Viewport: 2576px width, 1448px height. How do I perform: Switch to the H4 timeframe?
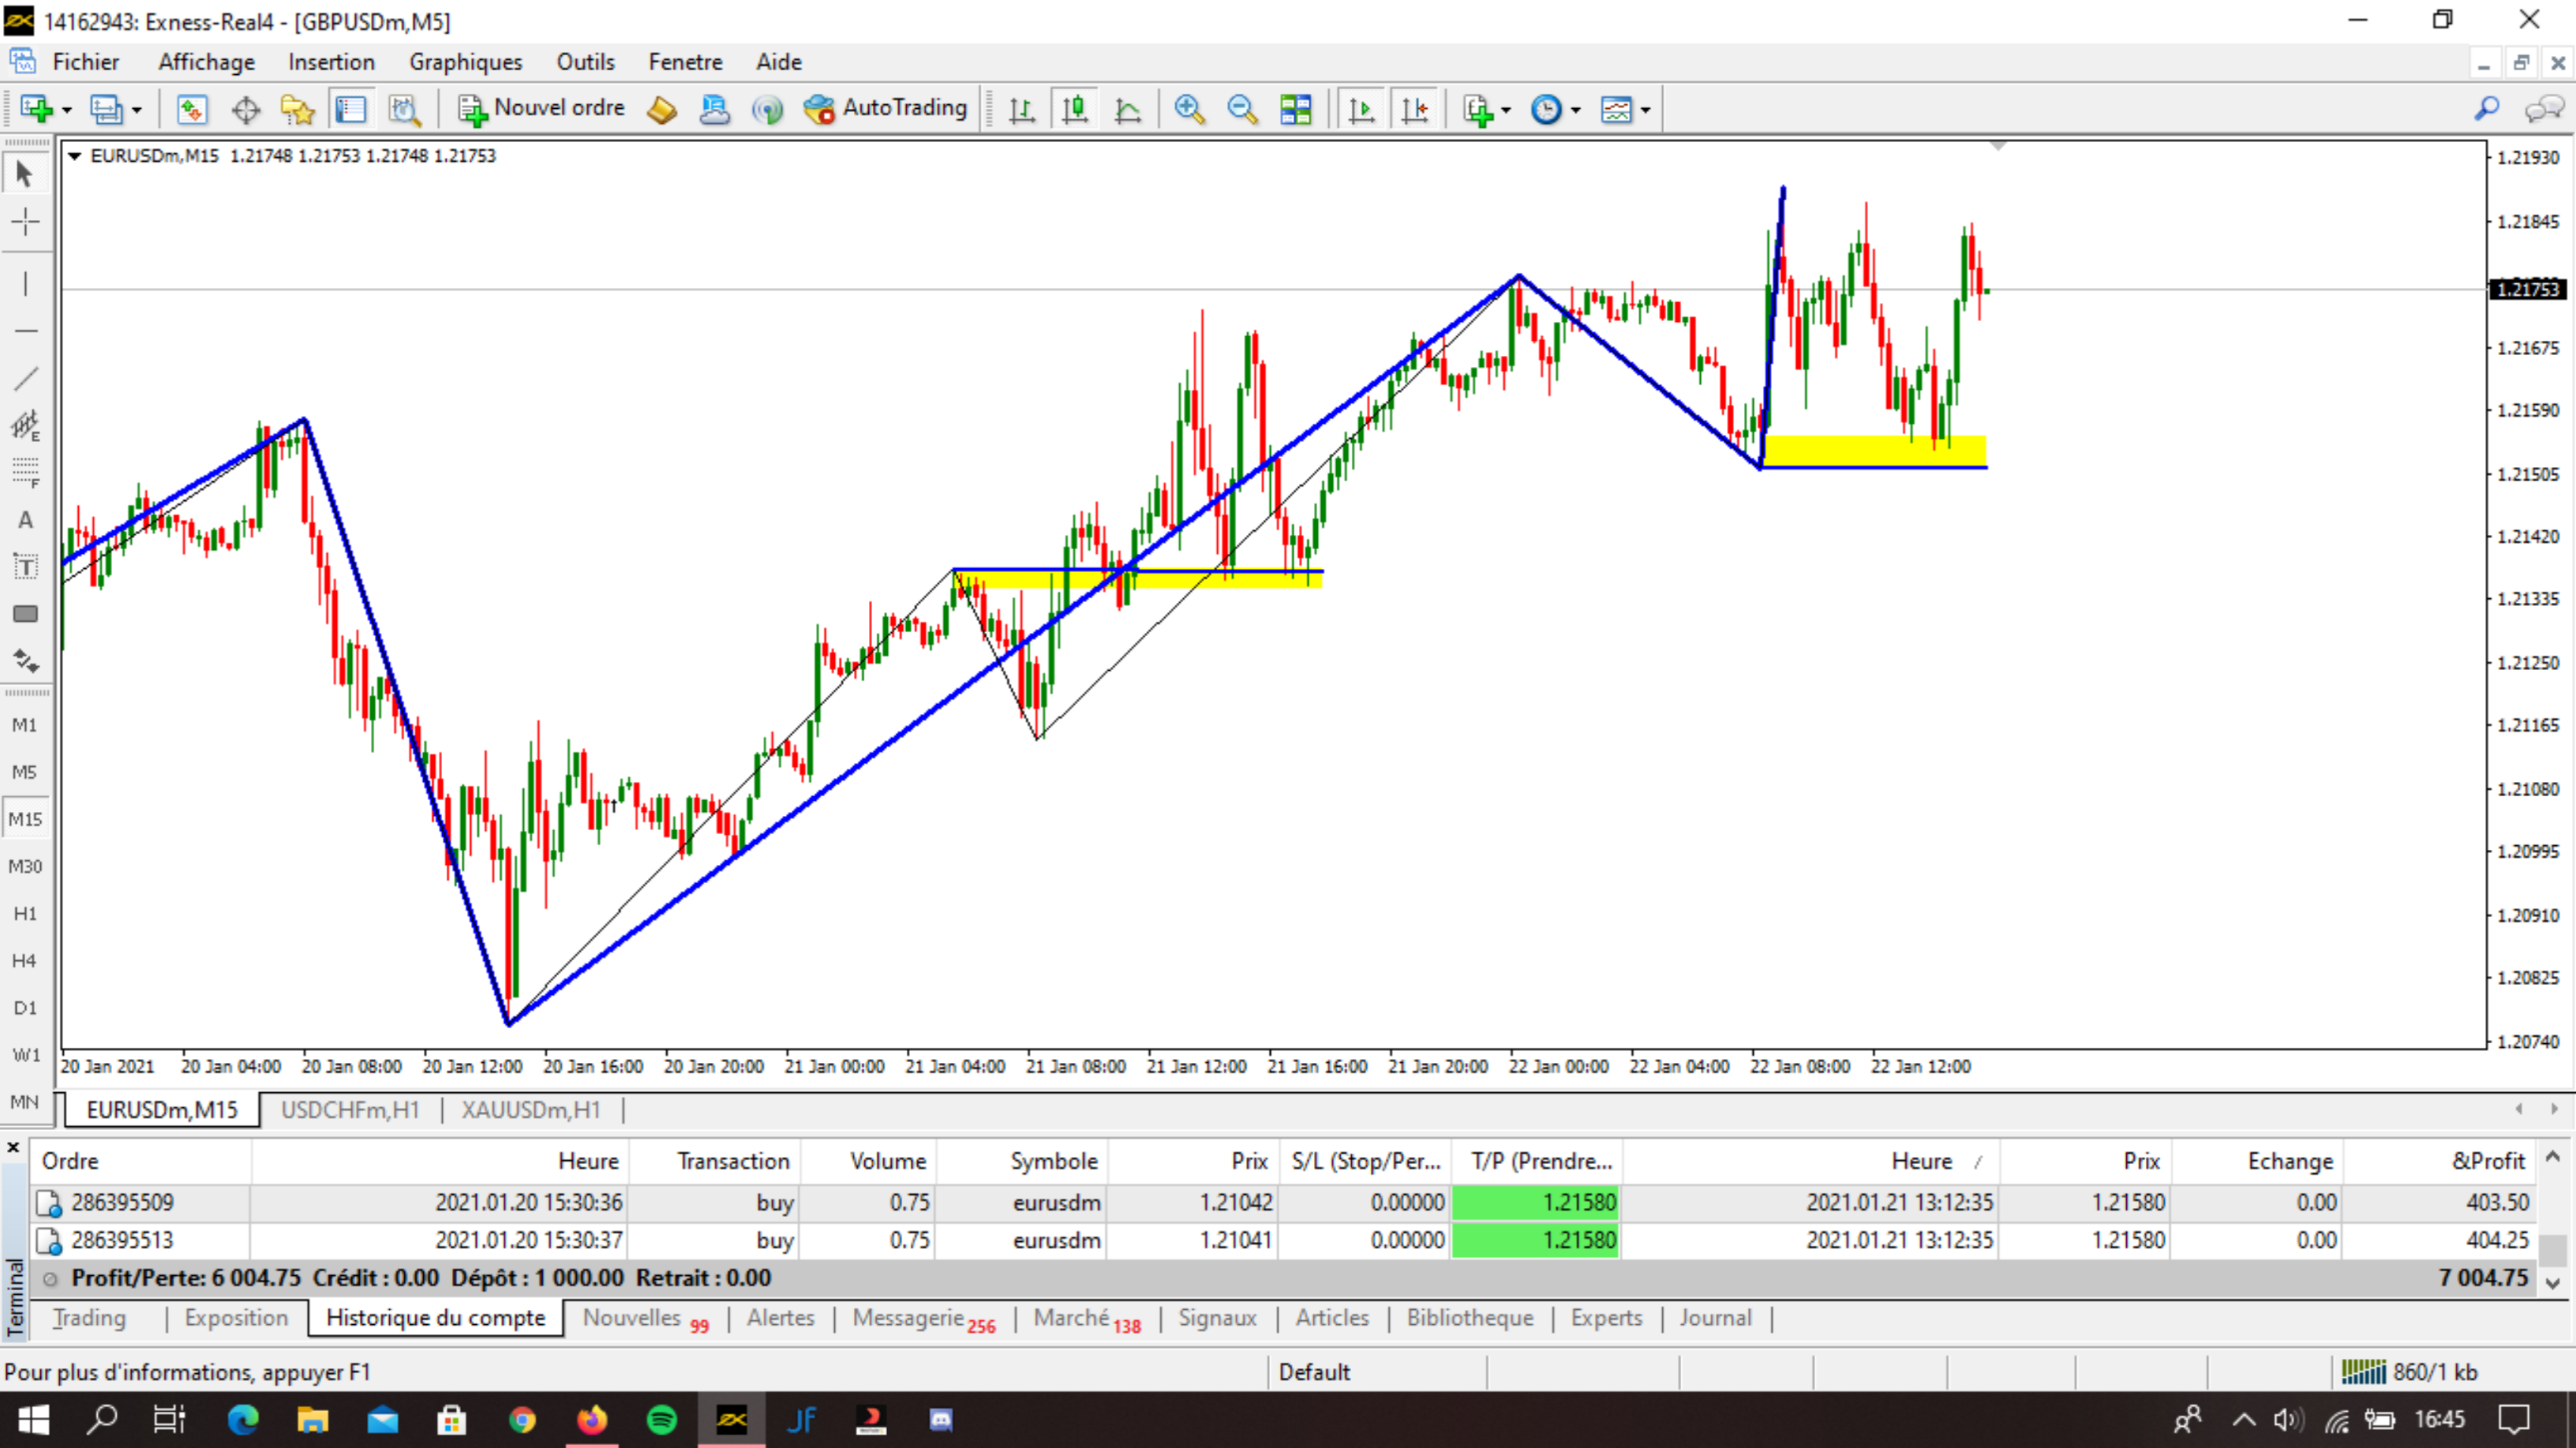25,960
